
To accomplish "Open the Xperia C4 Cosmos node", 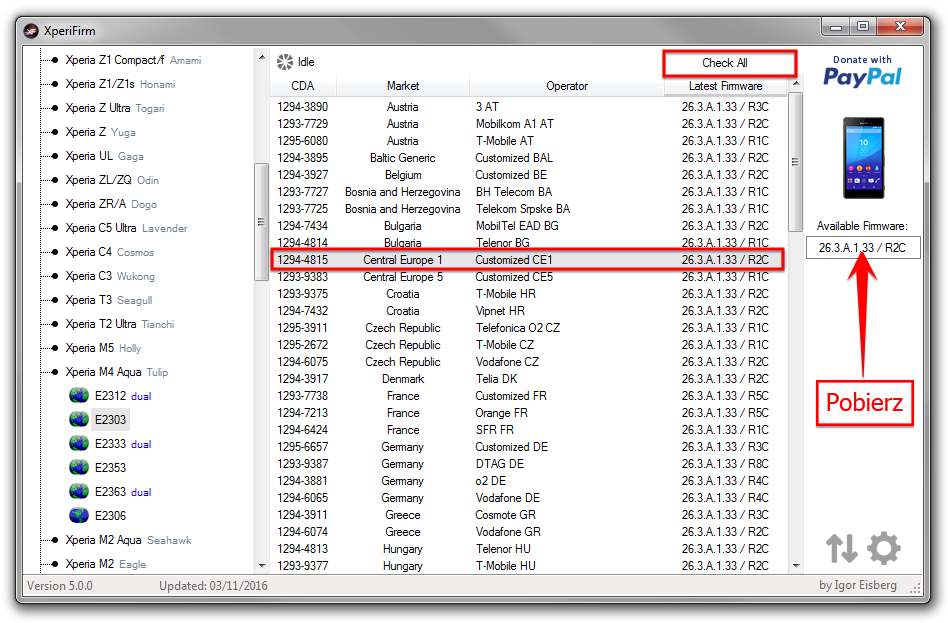I will coord(109,252).
